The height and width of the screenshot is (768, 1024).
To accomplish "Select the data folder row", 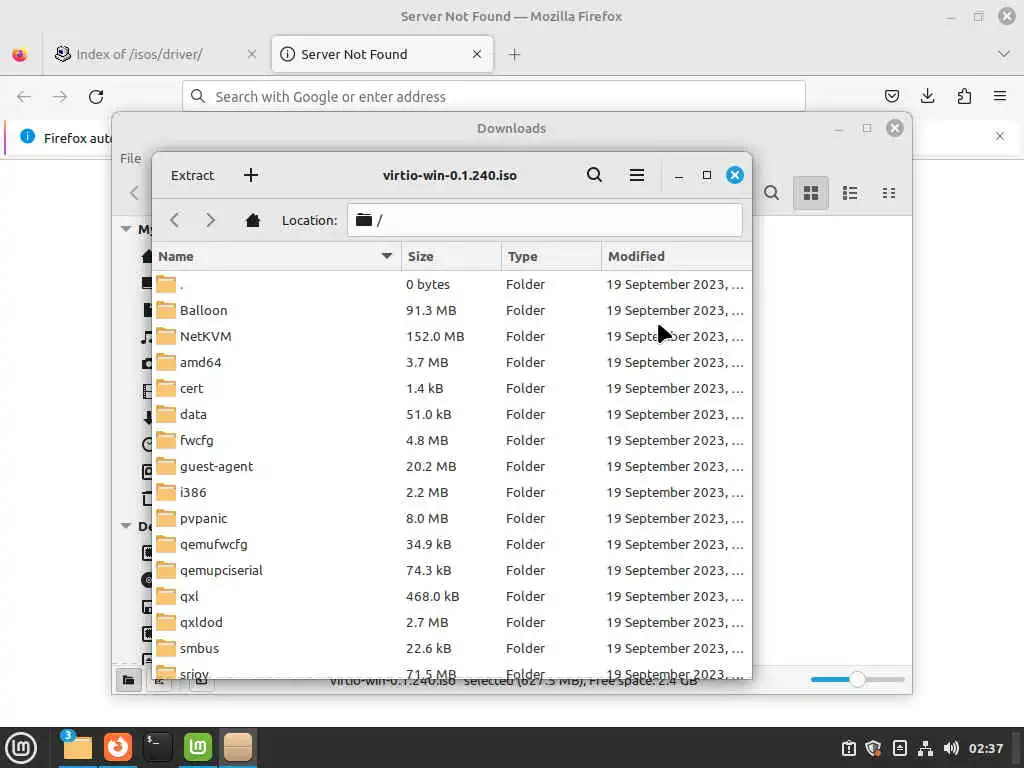I will click(452, 415).
